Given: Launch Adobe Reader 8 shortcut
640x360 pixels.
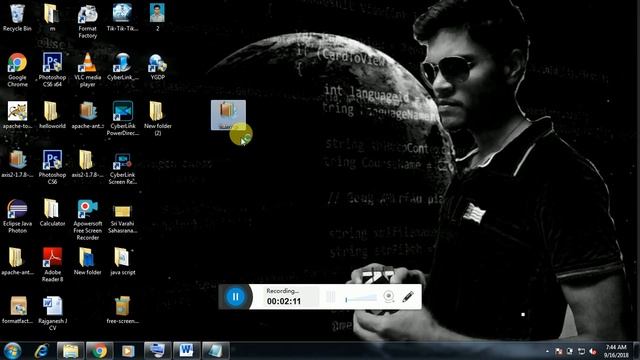Looking at the screenshot, I should (52, 264).
